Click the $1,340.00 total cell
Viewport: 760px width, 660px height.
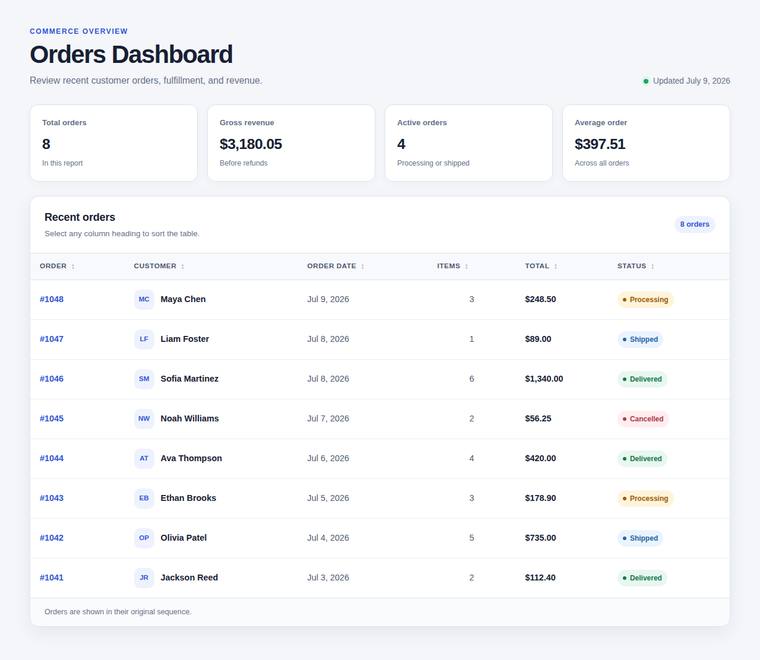[x=544, y=379]
